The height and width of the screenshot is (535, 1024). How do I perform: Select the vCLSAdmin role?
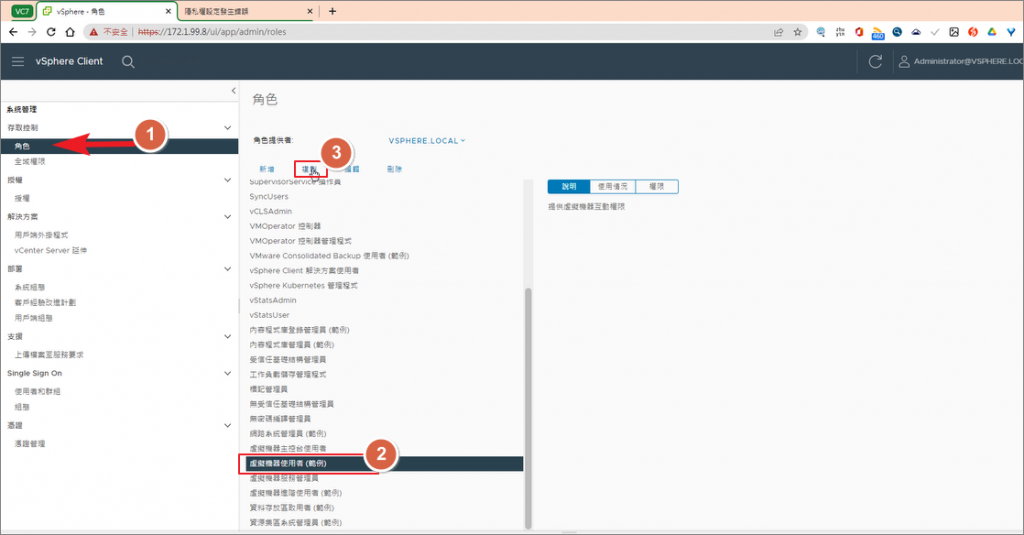click(270, 212)
